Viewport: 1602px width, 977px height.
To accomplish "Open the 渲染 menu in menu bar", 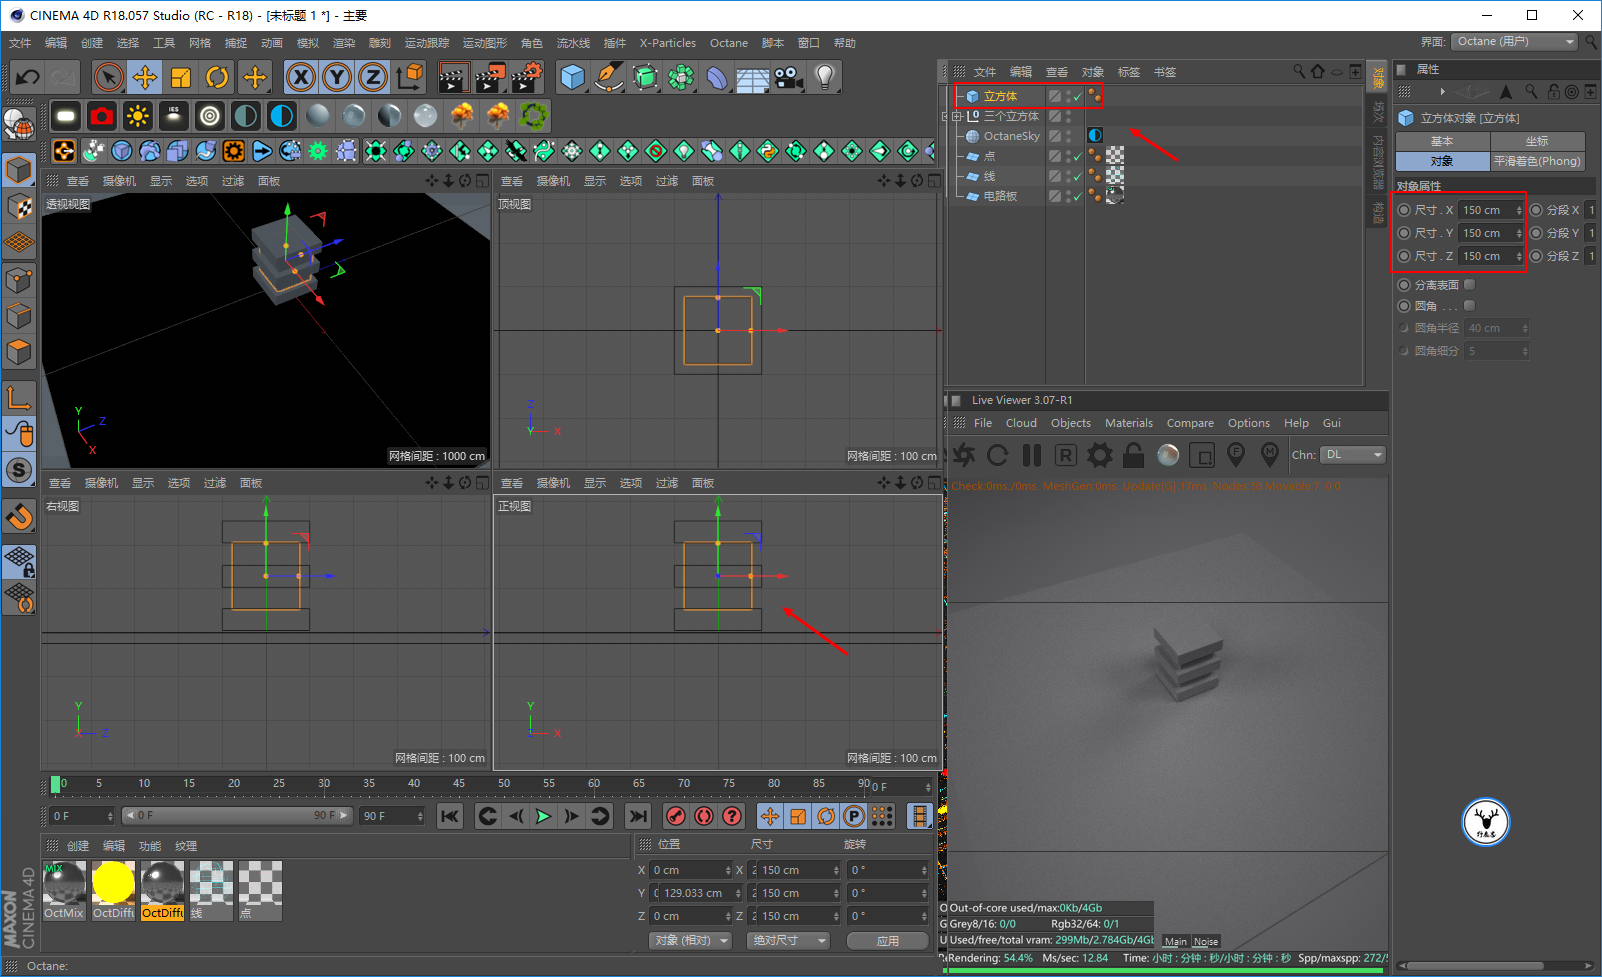I will click(x=344, y=43).
